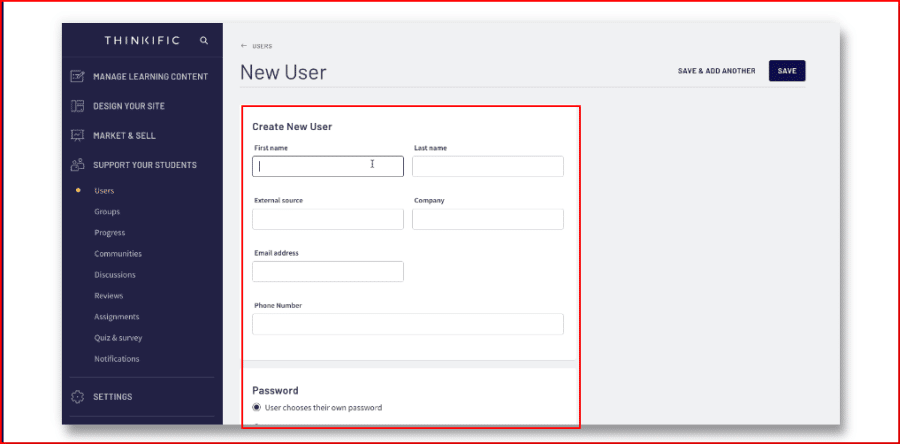This screenshot has height=444, width=900.
Task: Open Groups in the sidebar
Action: [107, 212]
